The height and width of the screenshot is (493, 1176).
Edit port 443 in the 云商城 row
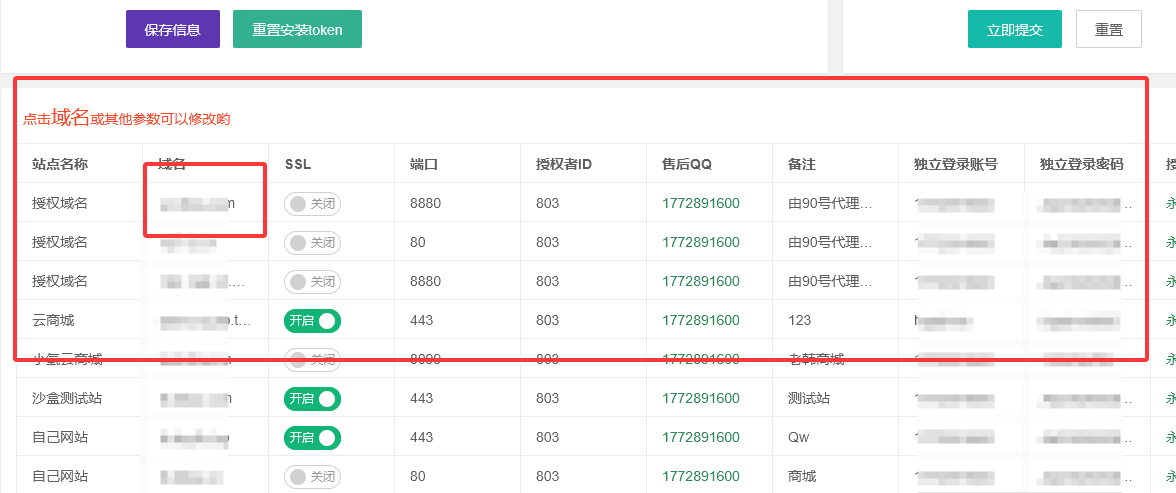[422, 320]
